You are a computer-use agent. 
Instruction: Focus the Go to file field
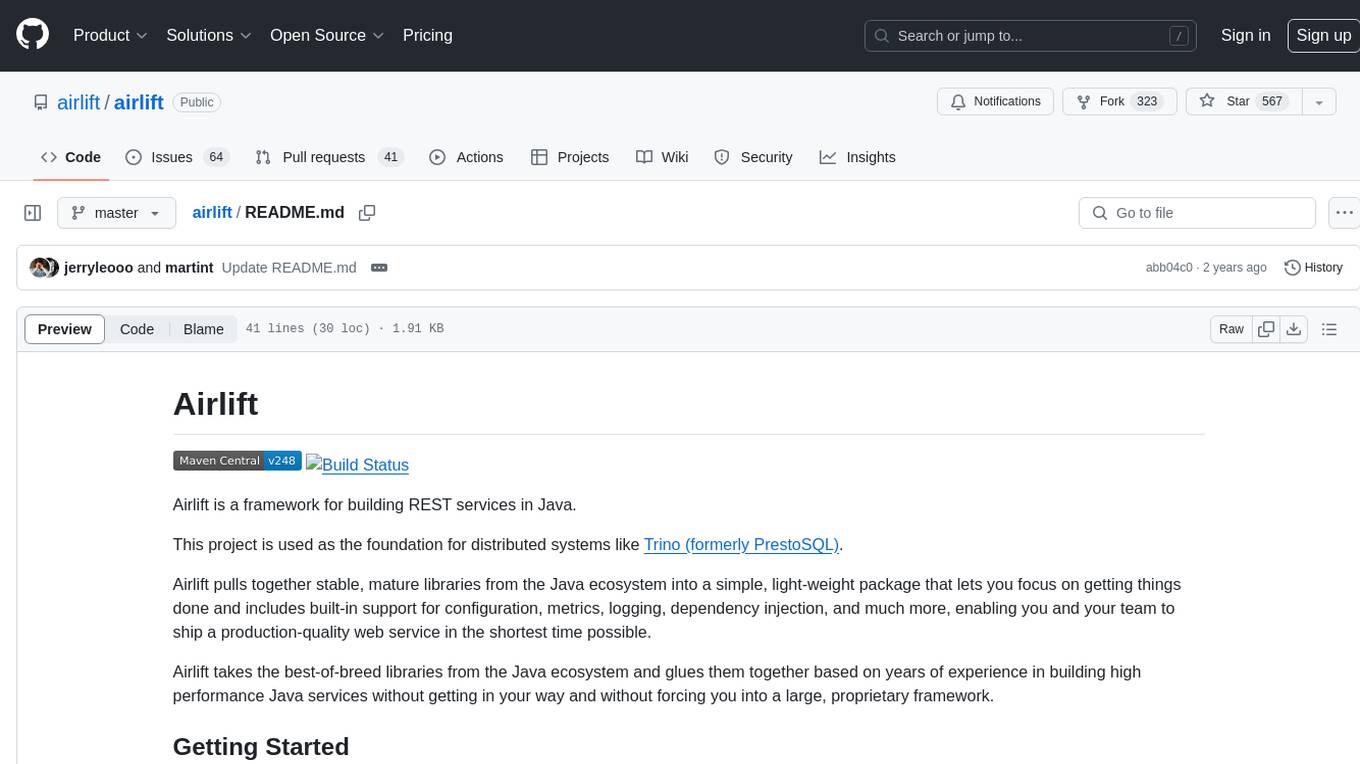[1197, 213]
